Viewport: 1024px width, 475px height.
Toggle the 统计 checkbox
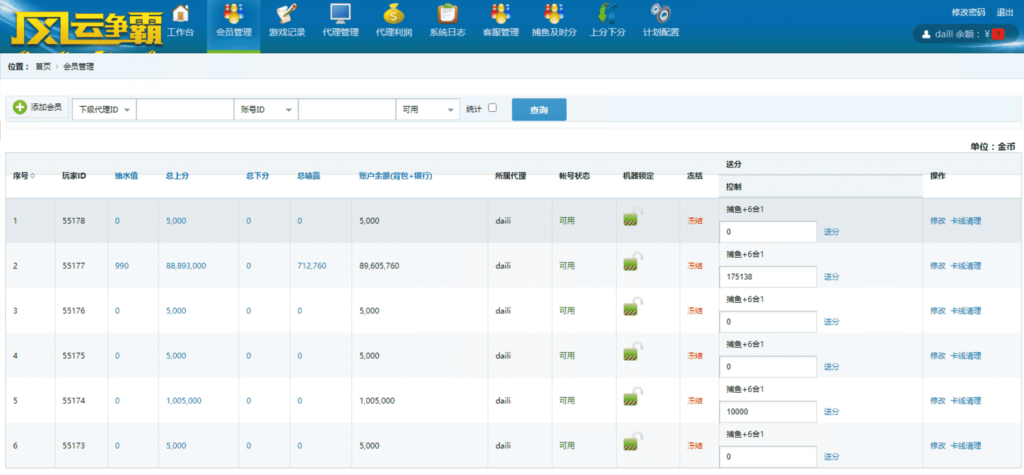tap(492, 108)
